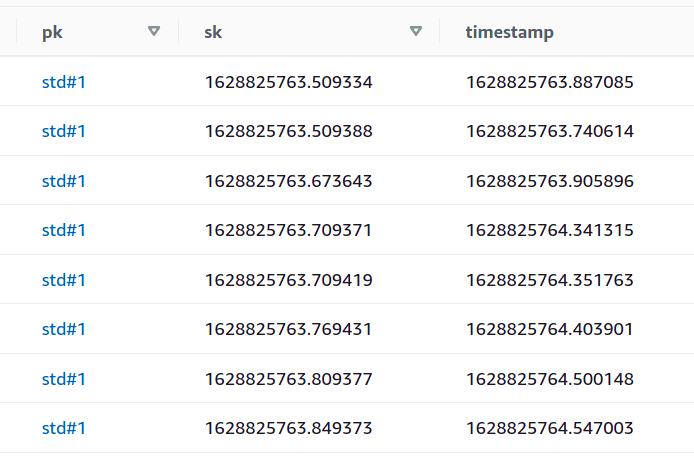Open std#1 item with sk 1628825763.509388
694x456 pixels.
pyautogui.click(x=64, y=131)
